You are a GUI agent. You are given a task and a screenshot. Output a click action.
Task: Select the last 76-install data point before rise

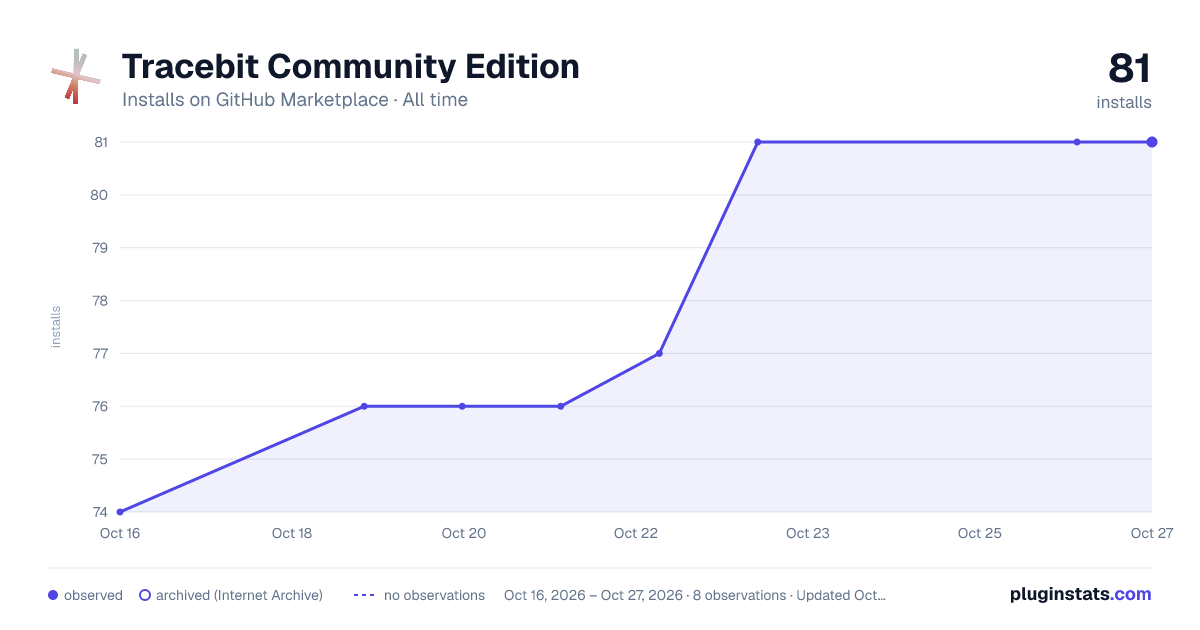561,406
